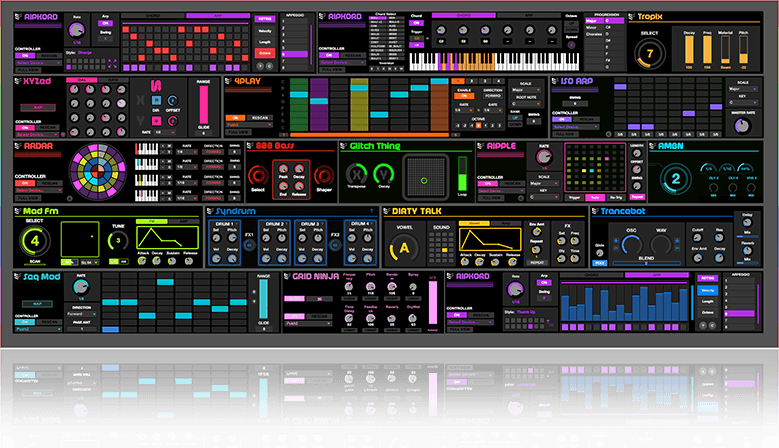Image resolution: width=779 pixels, height=448 pixels.
Task: Click the ISO ARP SWING value field
Action: coord(575,104)
